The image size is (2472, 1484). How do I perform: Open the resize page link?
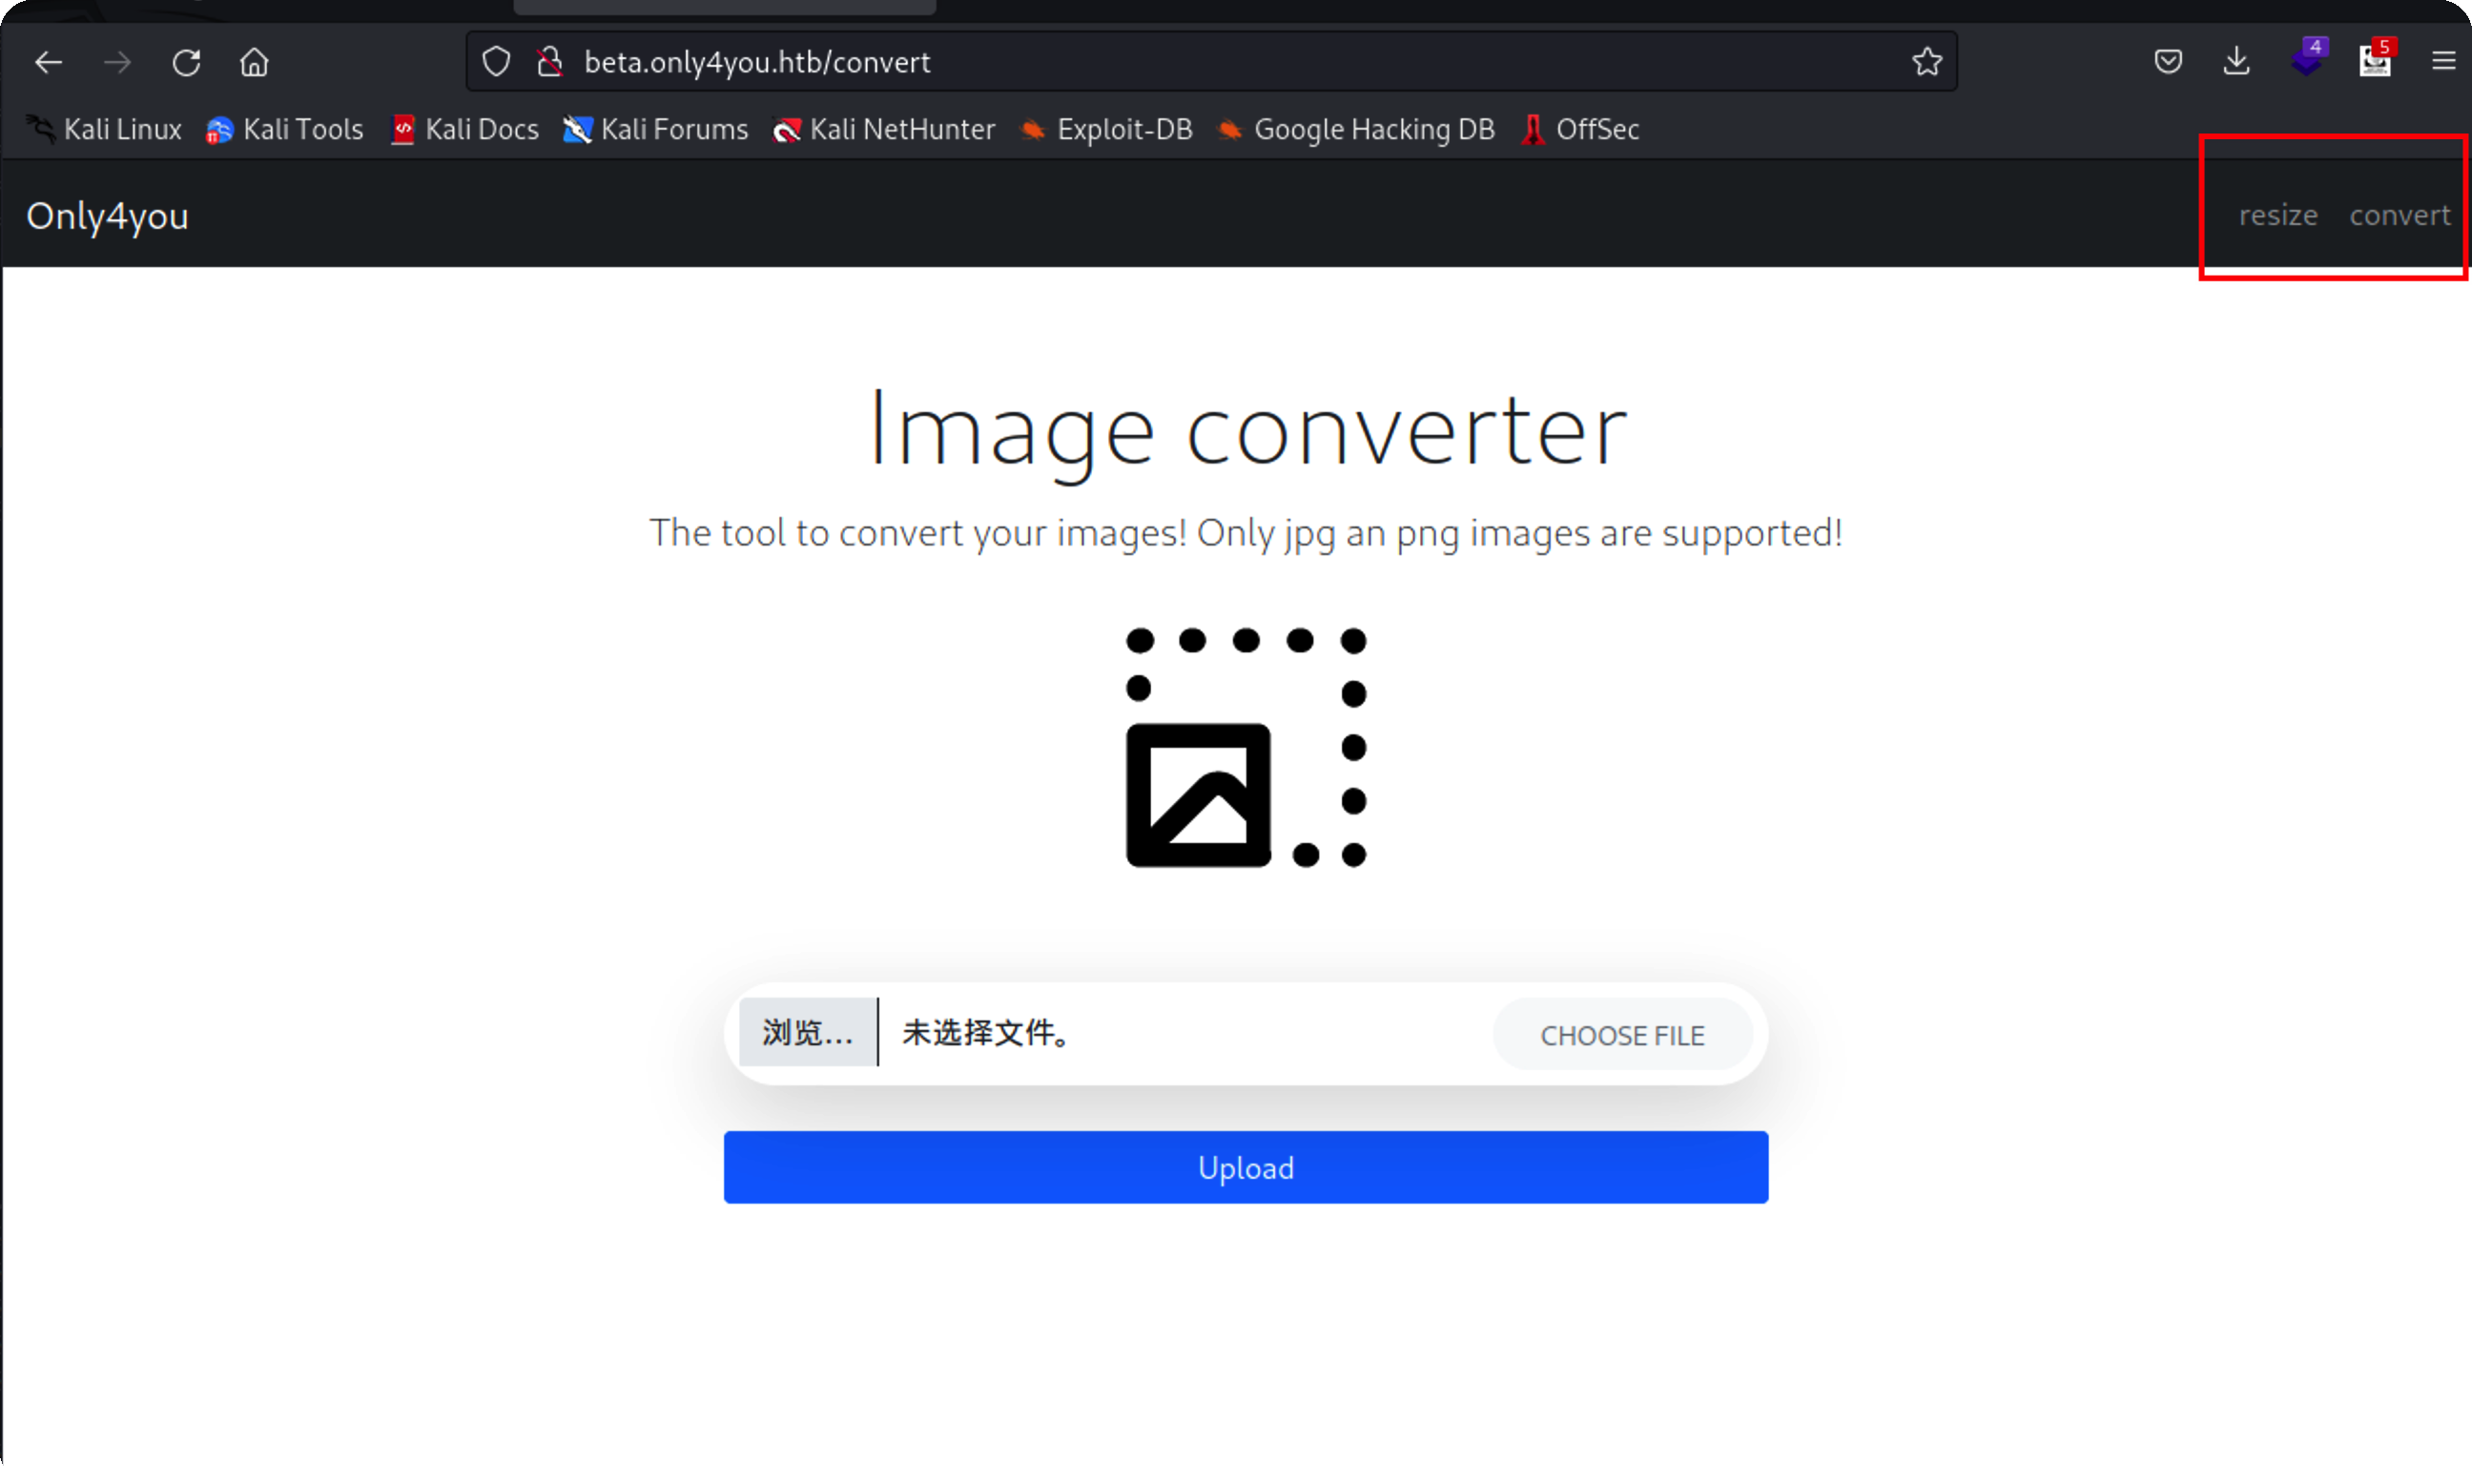2277,215
